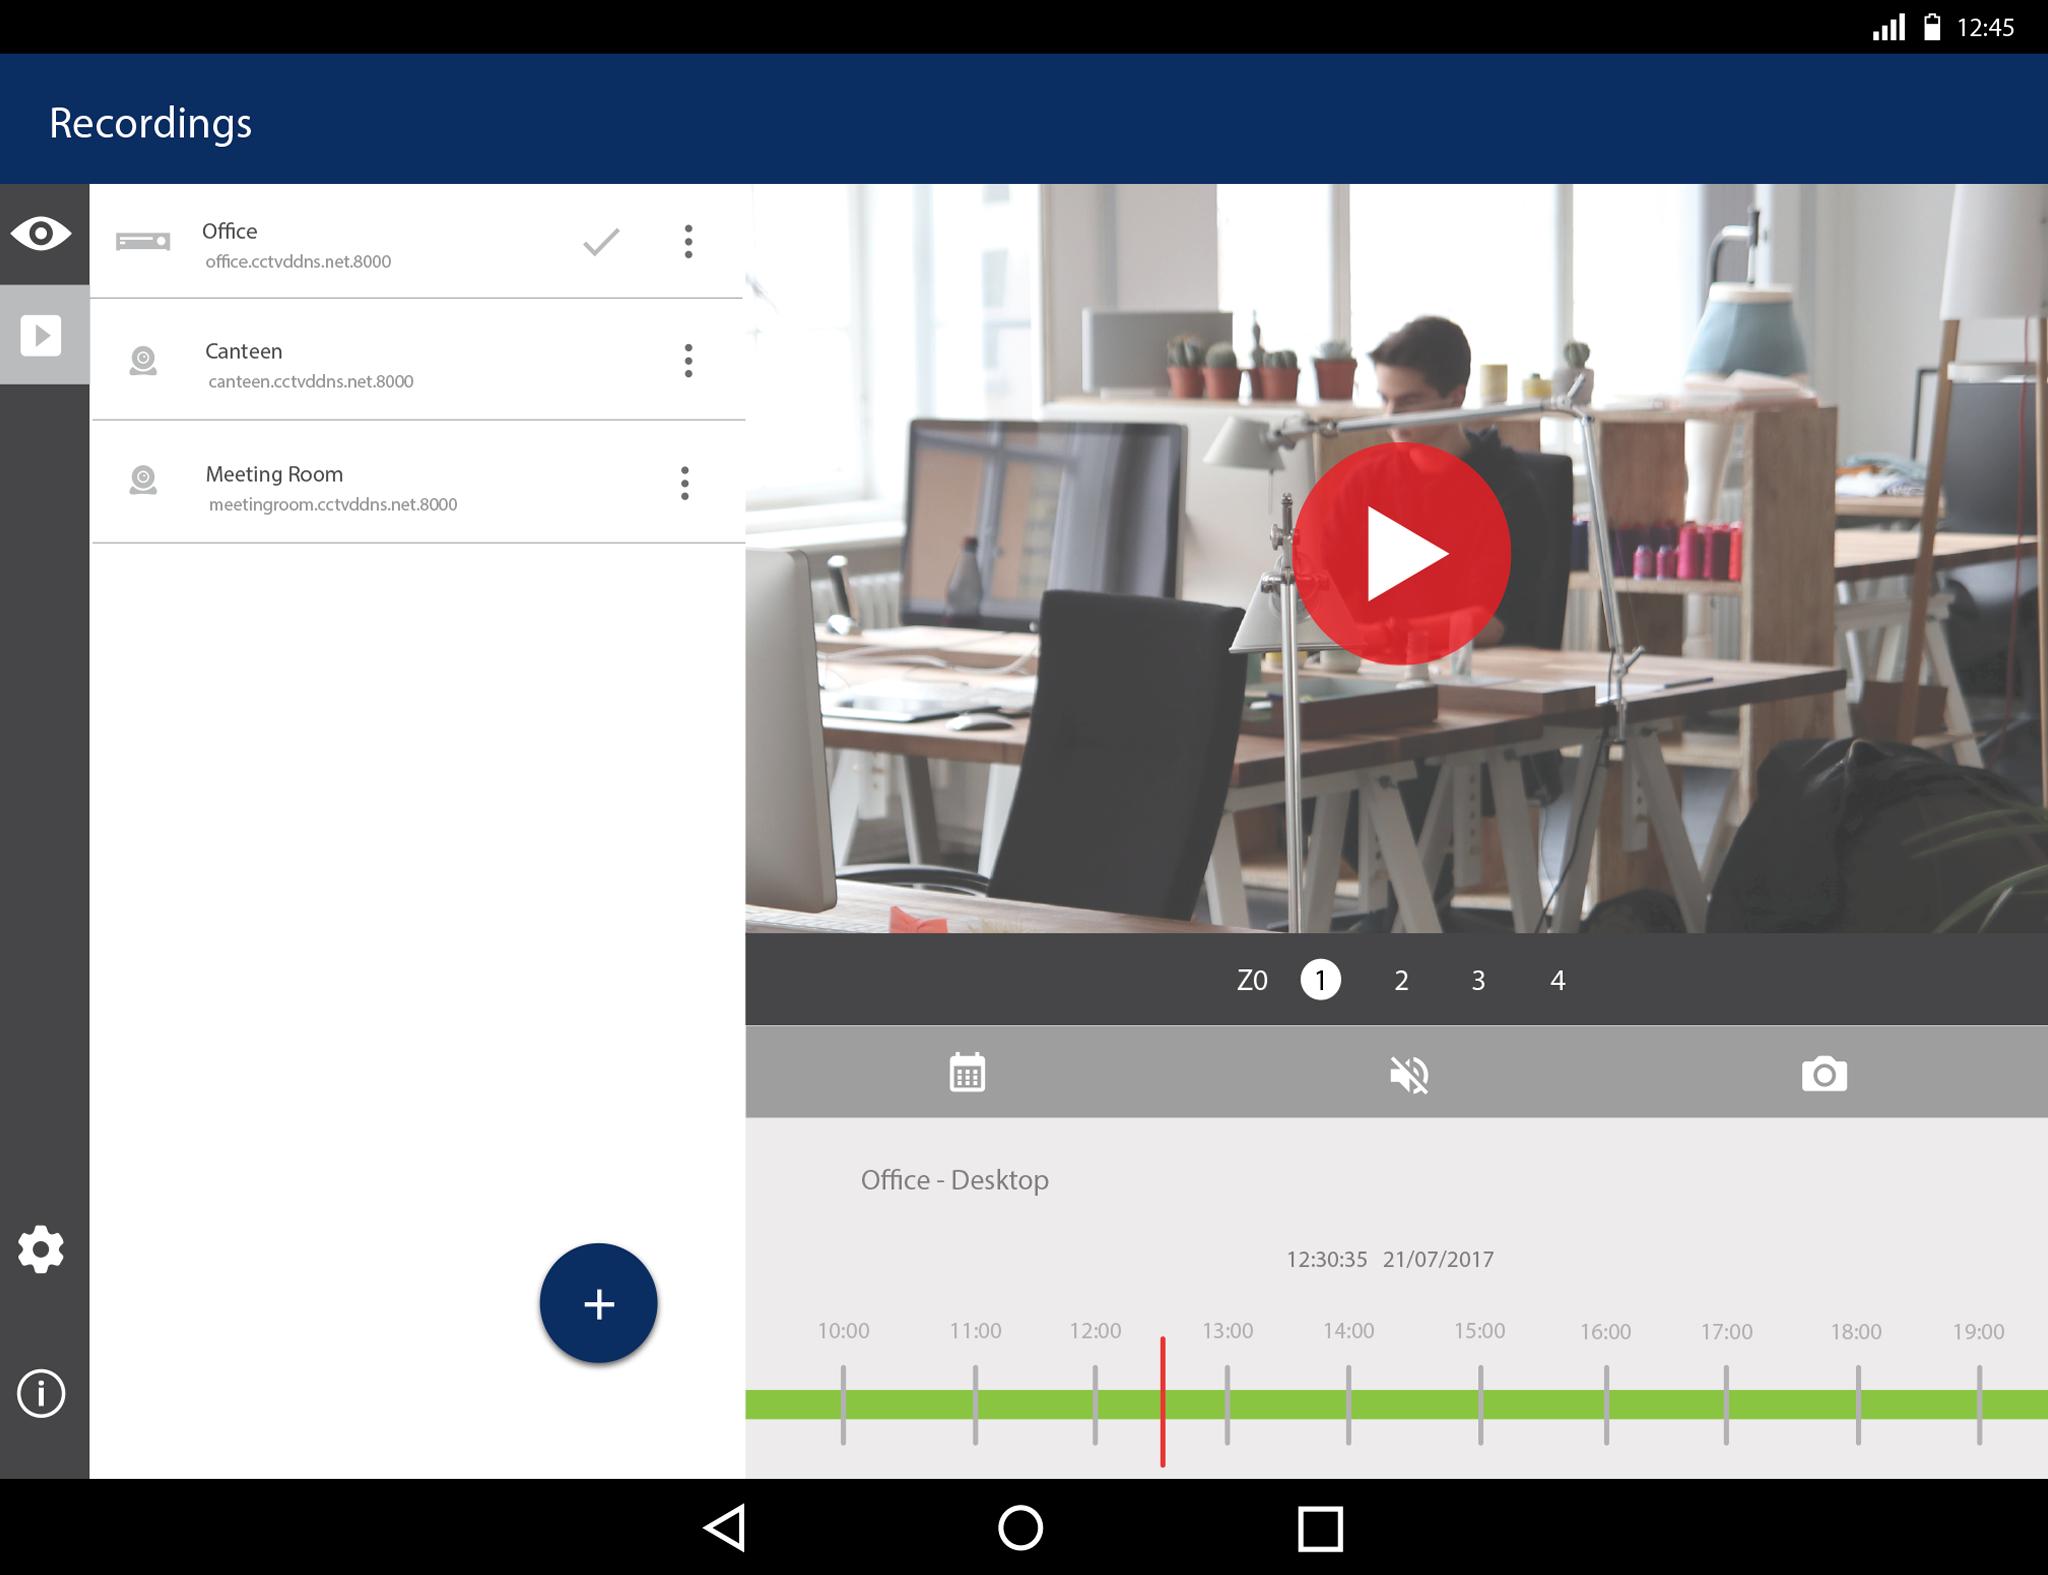
Task: Click the 12:45 status bar clock
Action: coord(1985,28)
